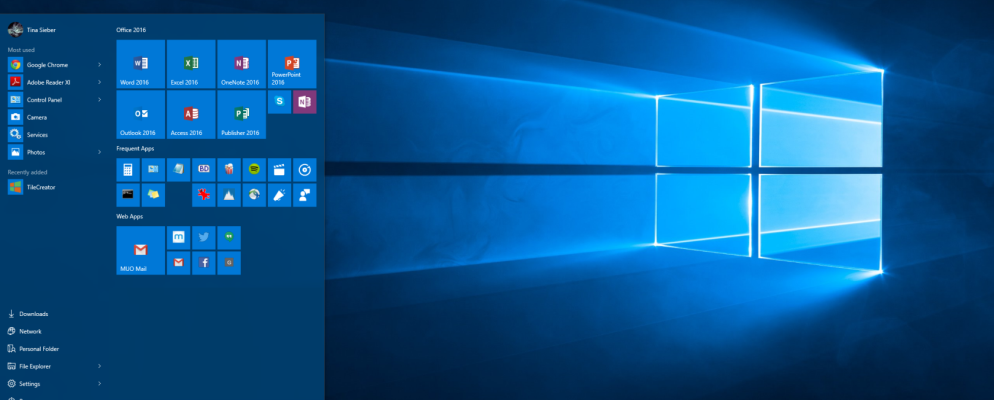Viewport: 994px width, 400px height.
Task: Launch the green Hangouts tile
Action: 229,238
